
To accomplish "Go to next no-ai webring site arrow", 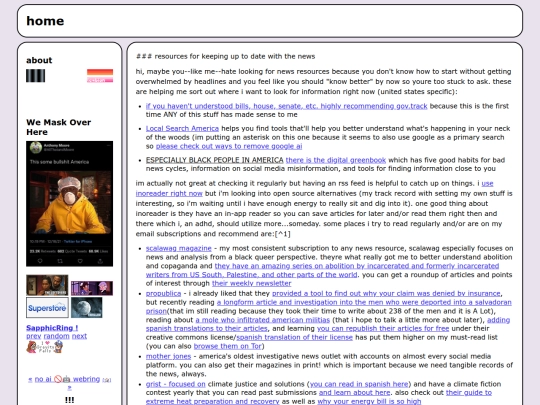I will (70, 387).
